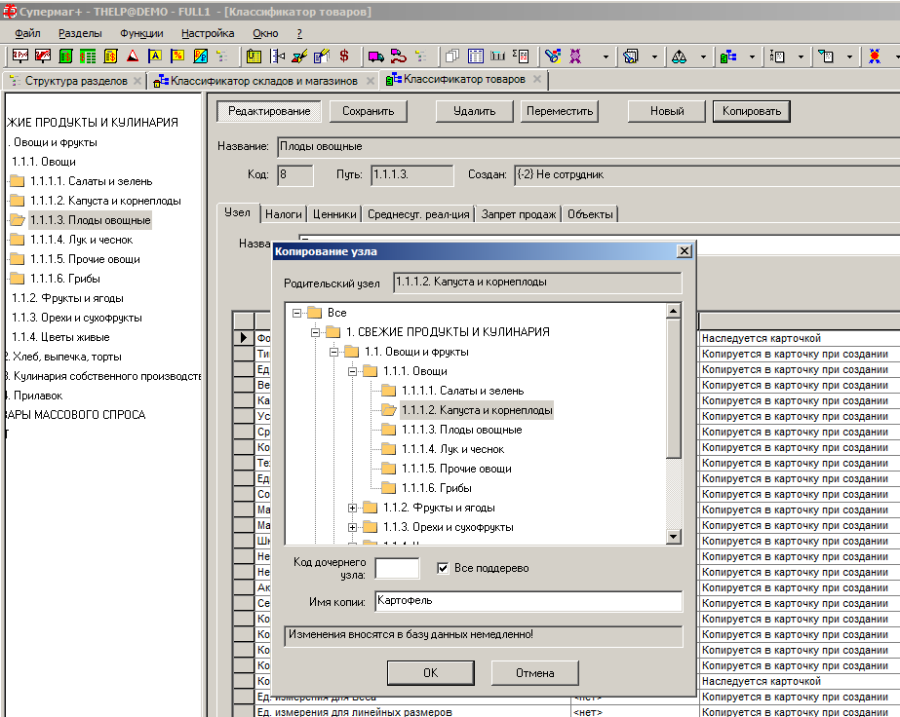Select '1.1.1.1. Салаты и зелень' in left tree
This screenshot has height=717, width=900.
(91, 181)
